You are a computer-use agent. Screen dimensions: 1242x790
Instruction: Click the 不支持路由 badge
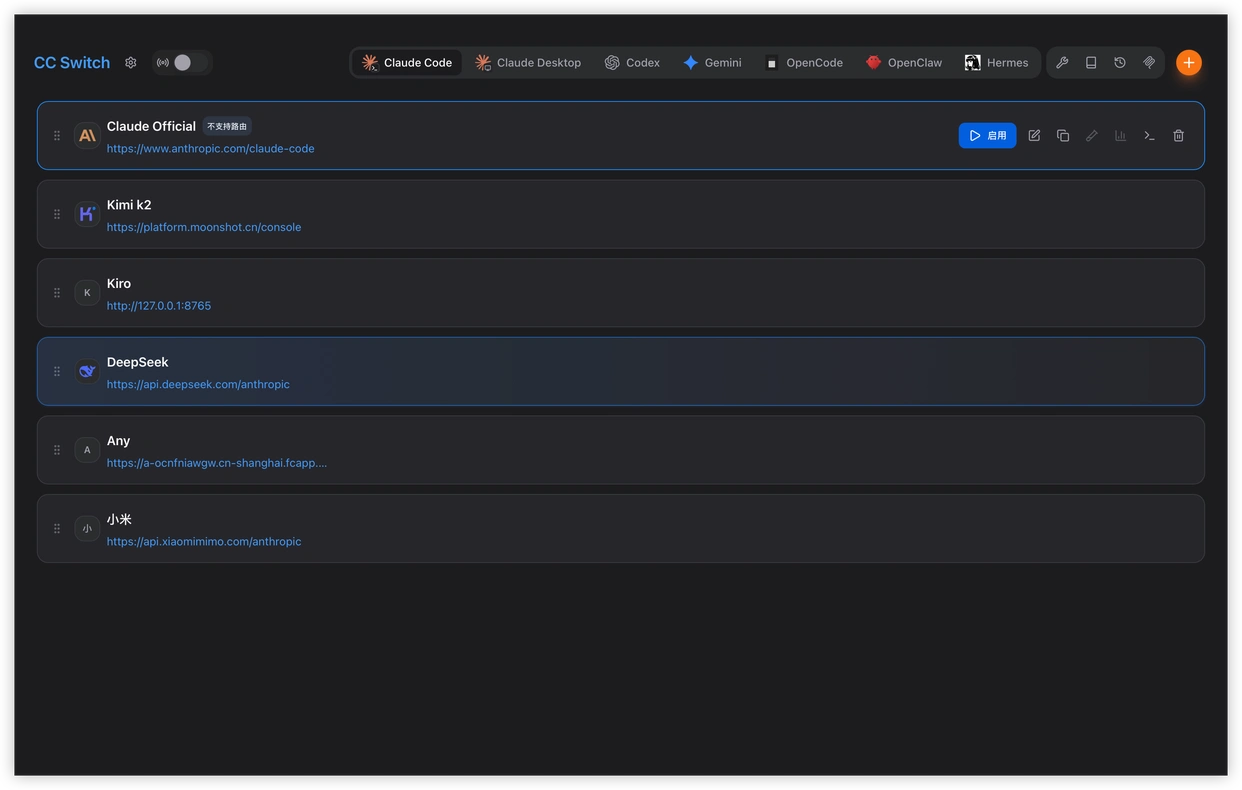227,126
